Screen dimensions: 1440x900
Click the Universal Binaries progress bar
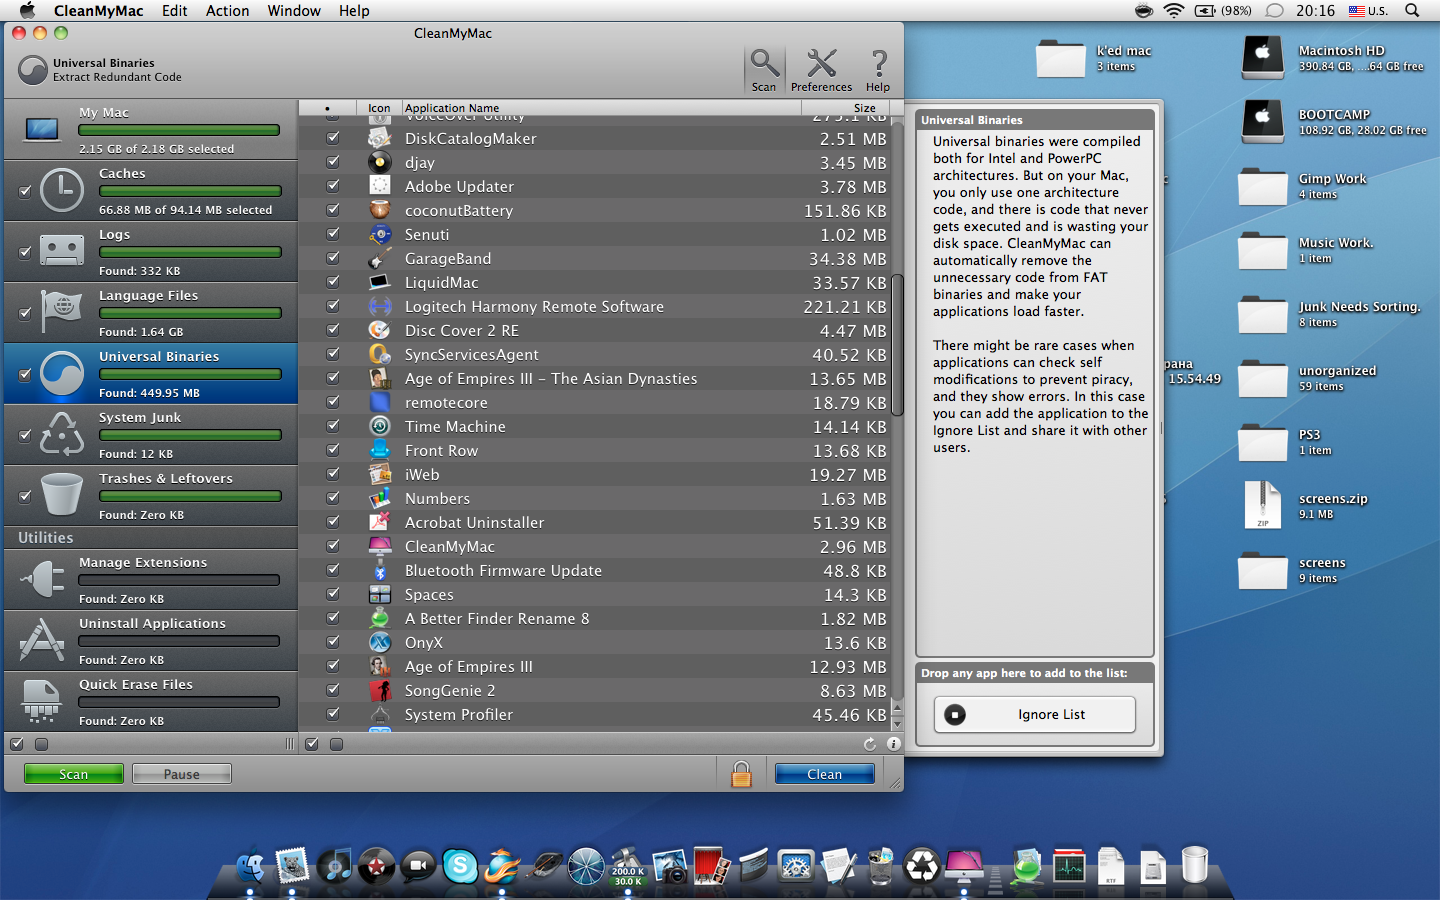[x=190, y=374]
